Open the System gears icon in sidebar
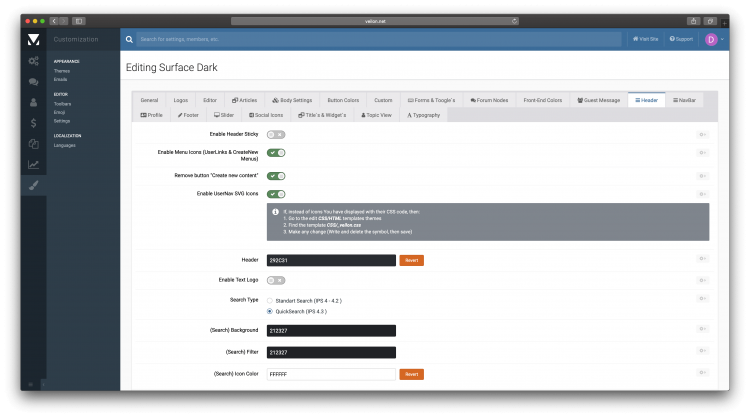 pyautogui.click(x=33, y=61)
